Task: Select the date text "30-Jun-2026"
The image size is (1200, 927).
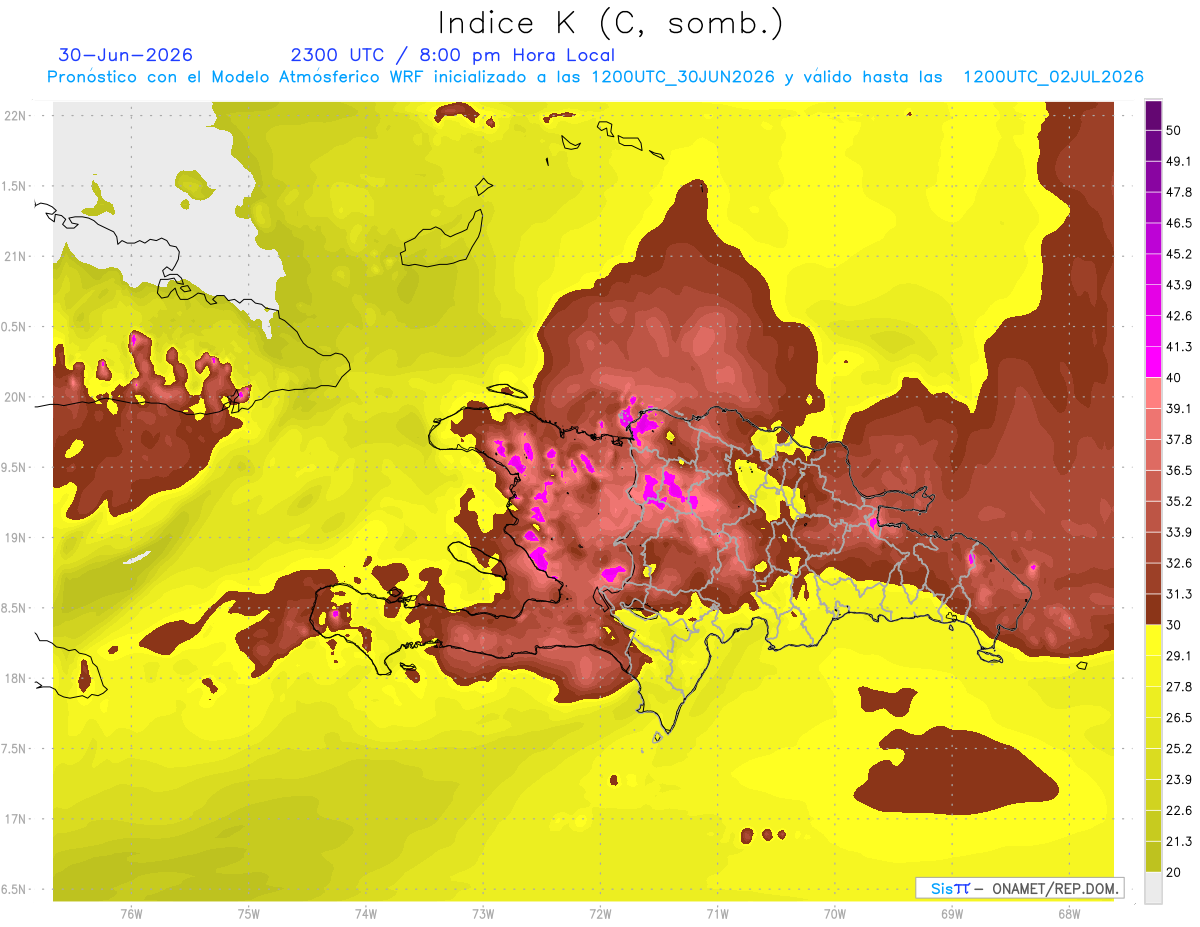Action: 126,55
